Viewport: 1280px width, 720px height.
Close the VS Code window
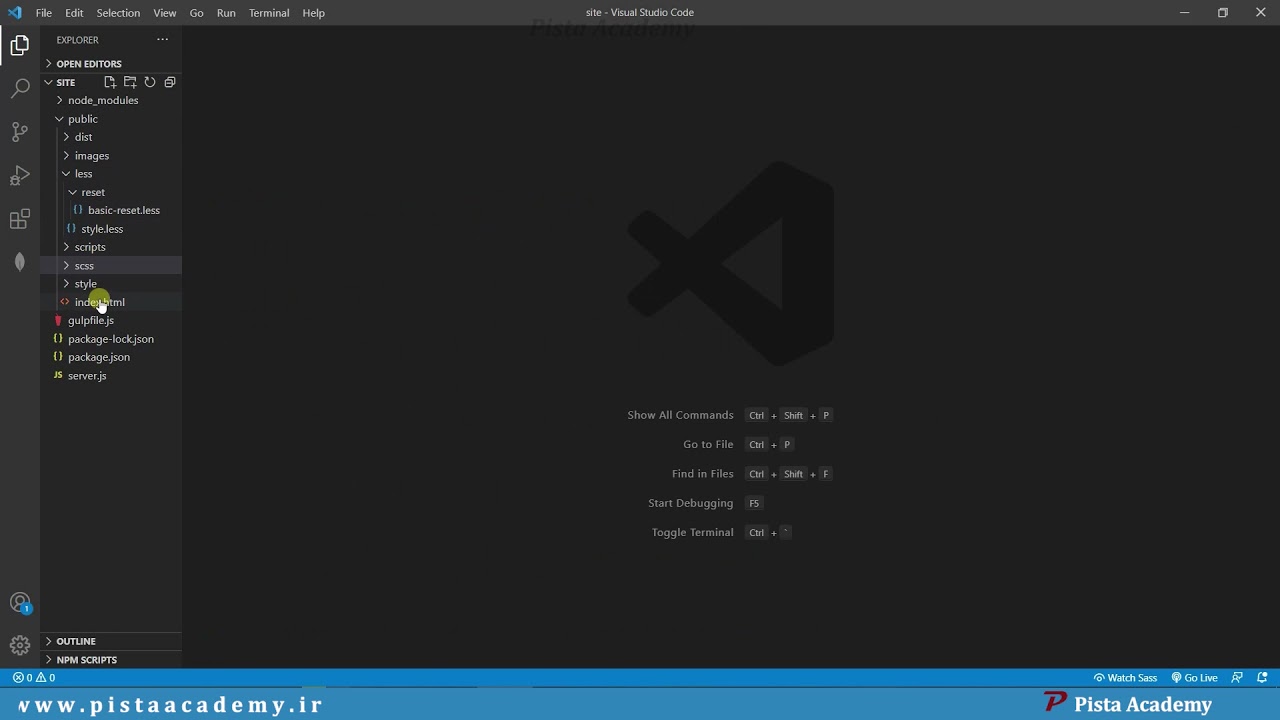pos(1260,13)
